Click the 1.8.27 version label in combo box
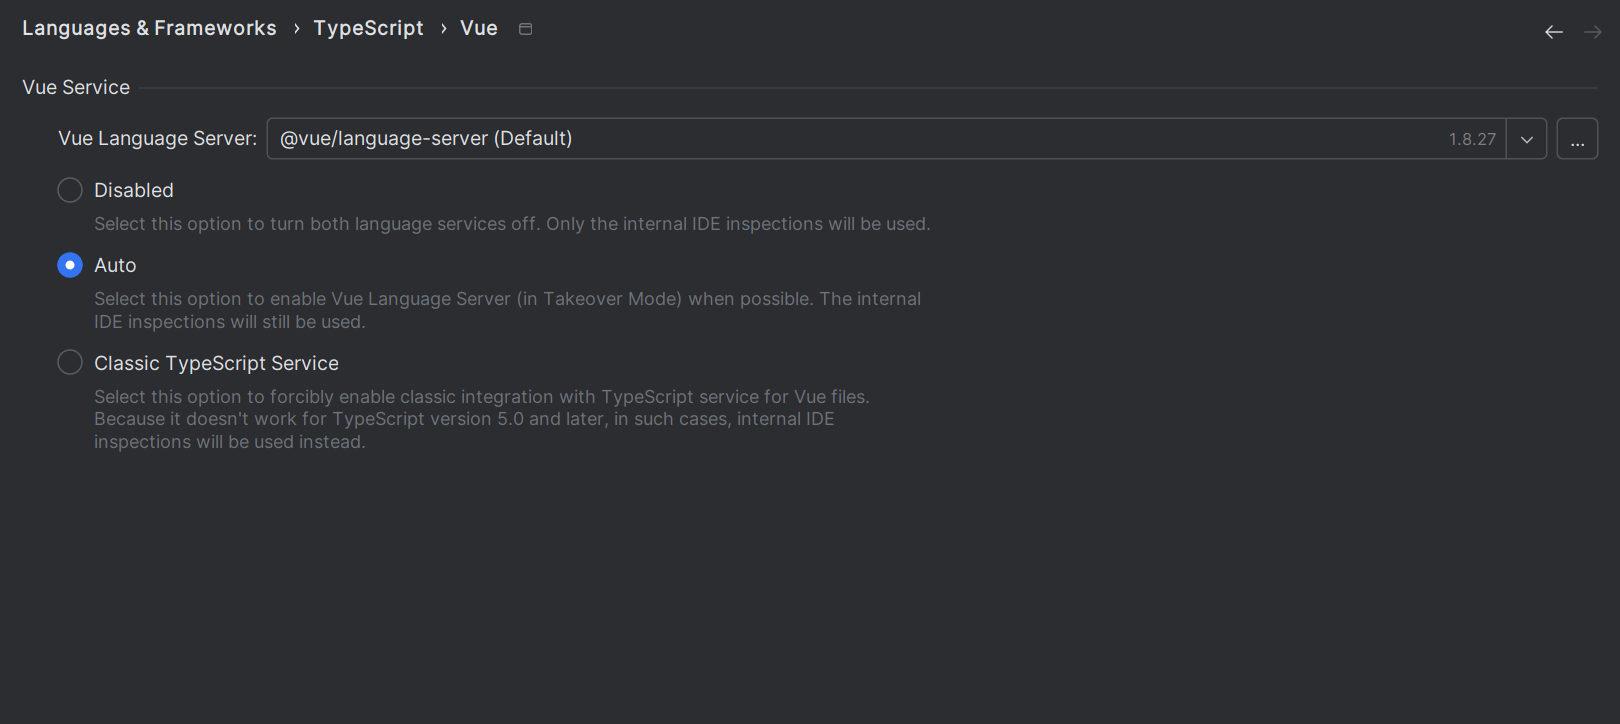The image size is (1620, 724). 1472,139
